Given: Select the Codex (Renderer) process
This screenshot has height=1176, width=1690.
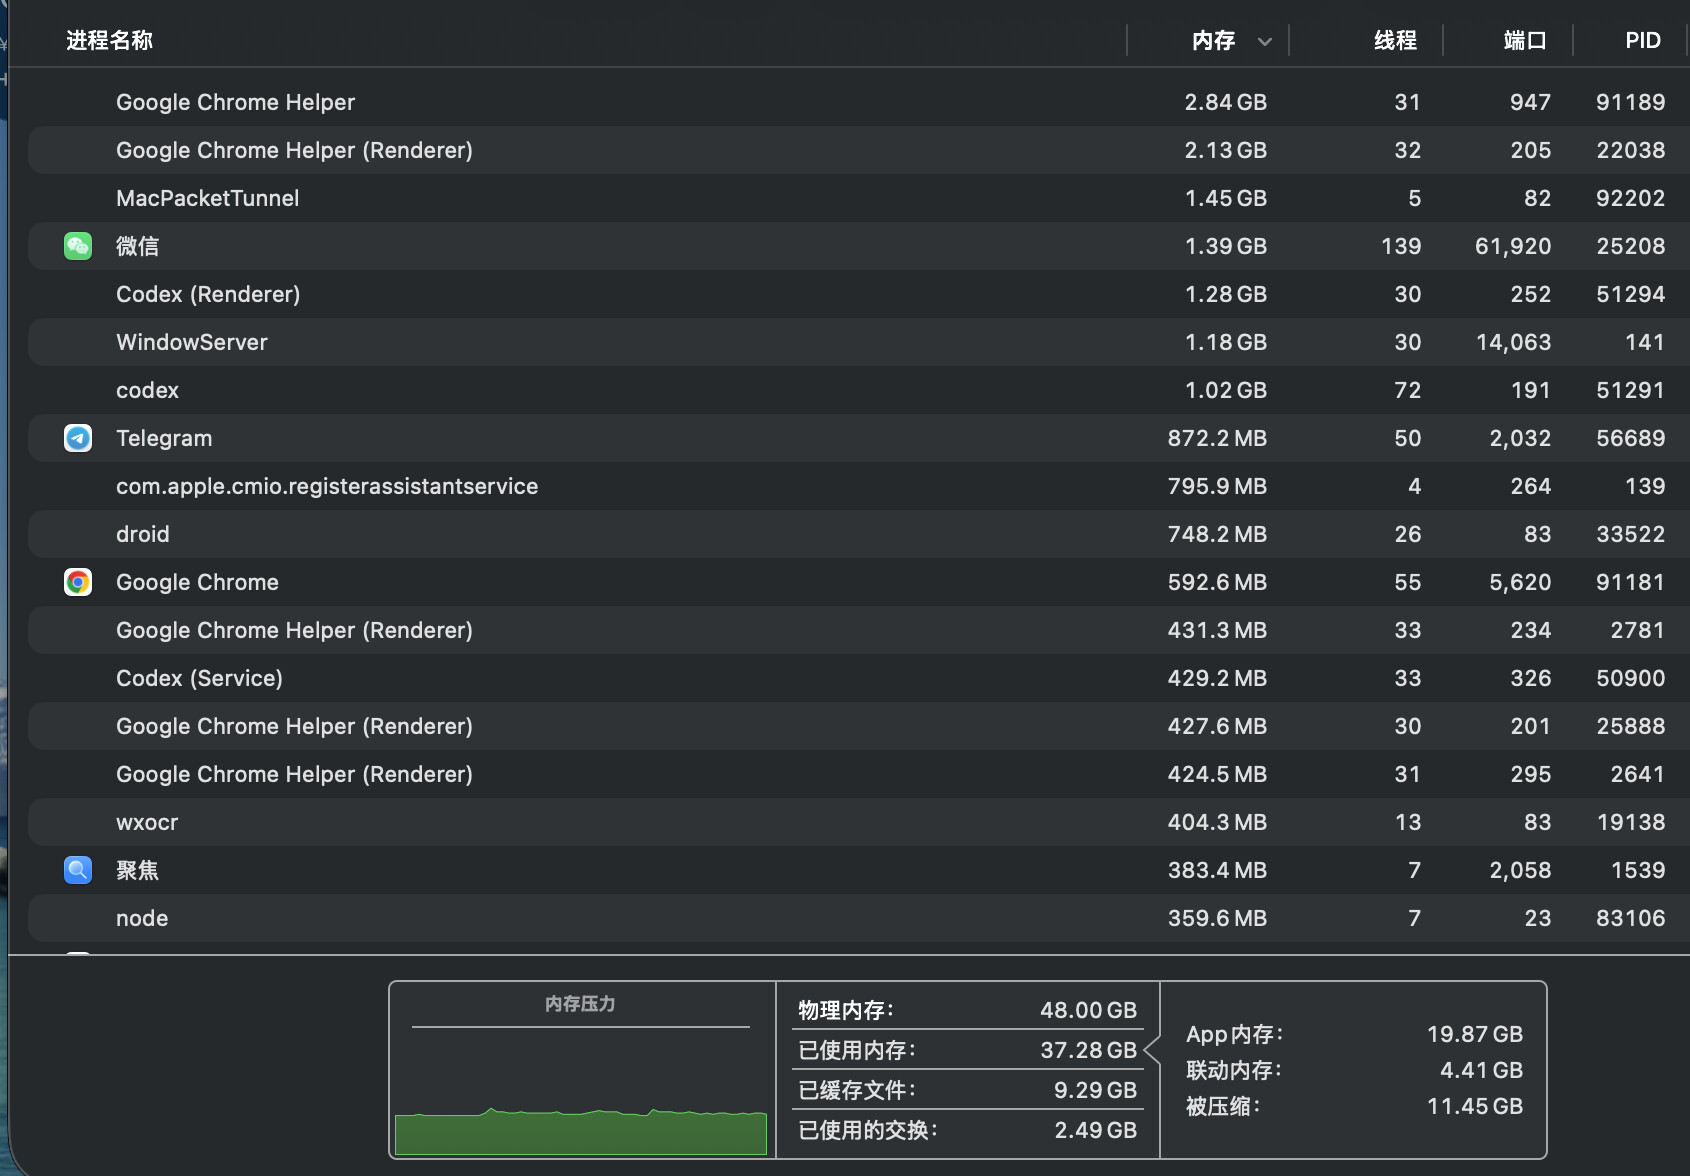Looking at the screenshot, I should tap(857, 294).
